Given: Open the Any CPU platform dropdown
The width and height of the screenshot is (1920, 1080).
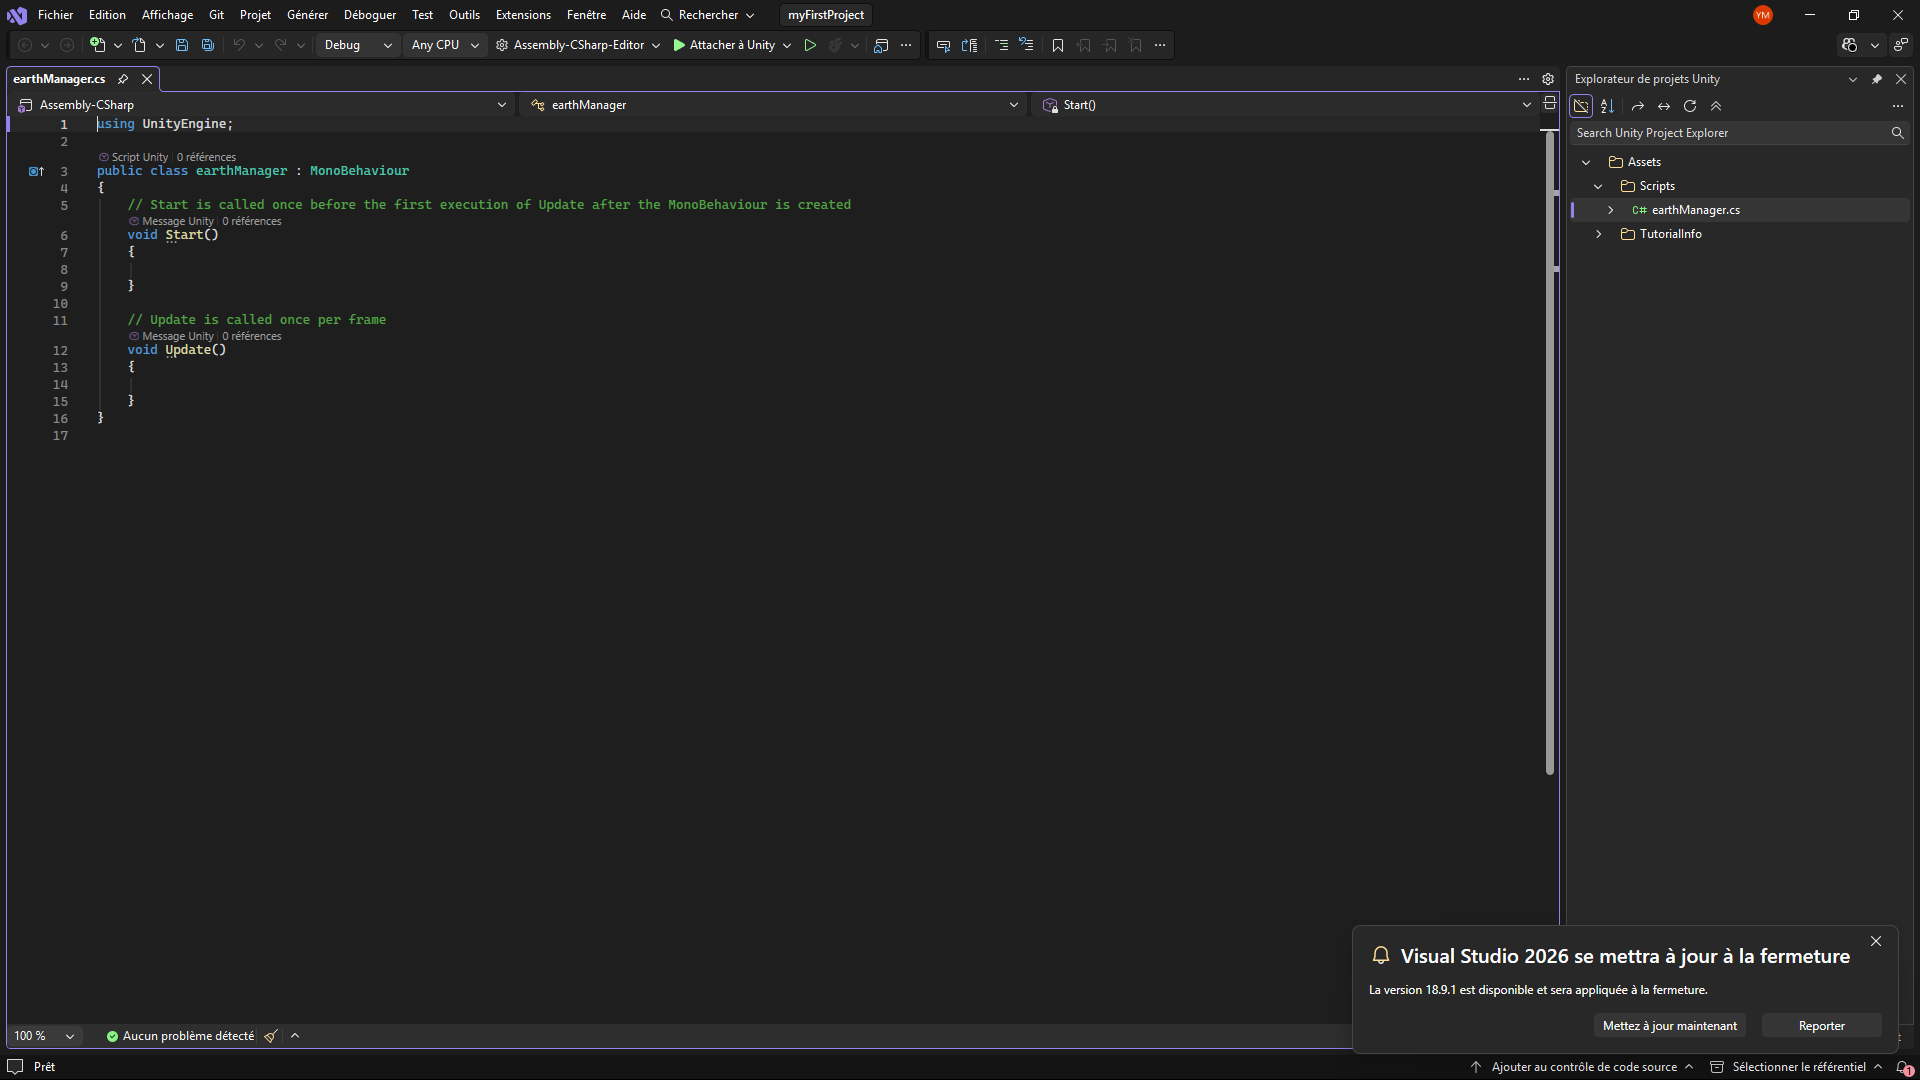Looking at the screenshot, I should (445, 45).
